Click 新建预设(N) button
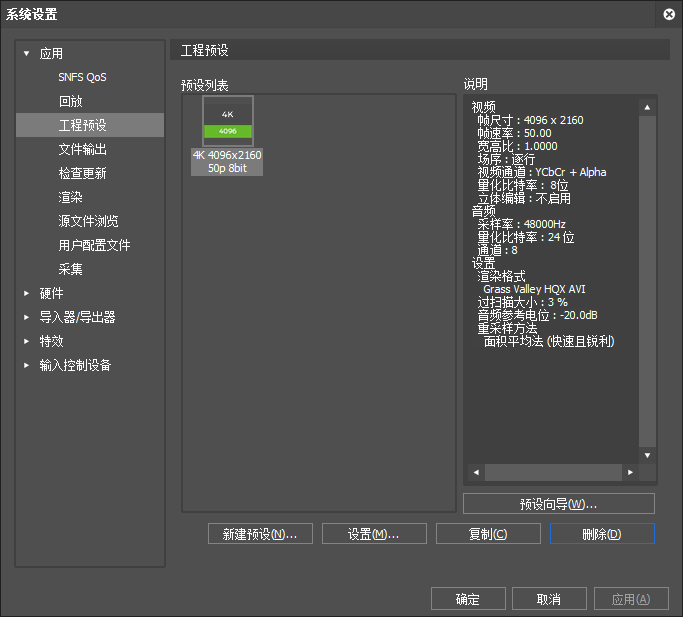 260,534
